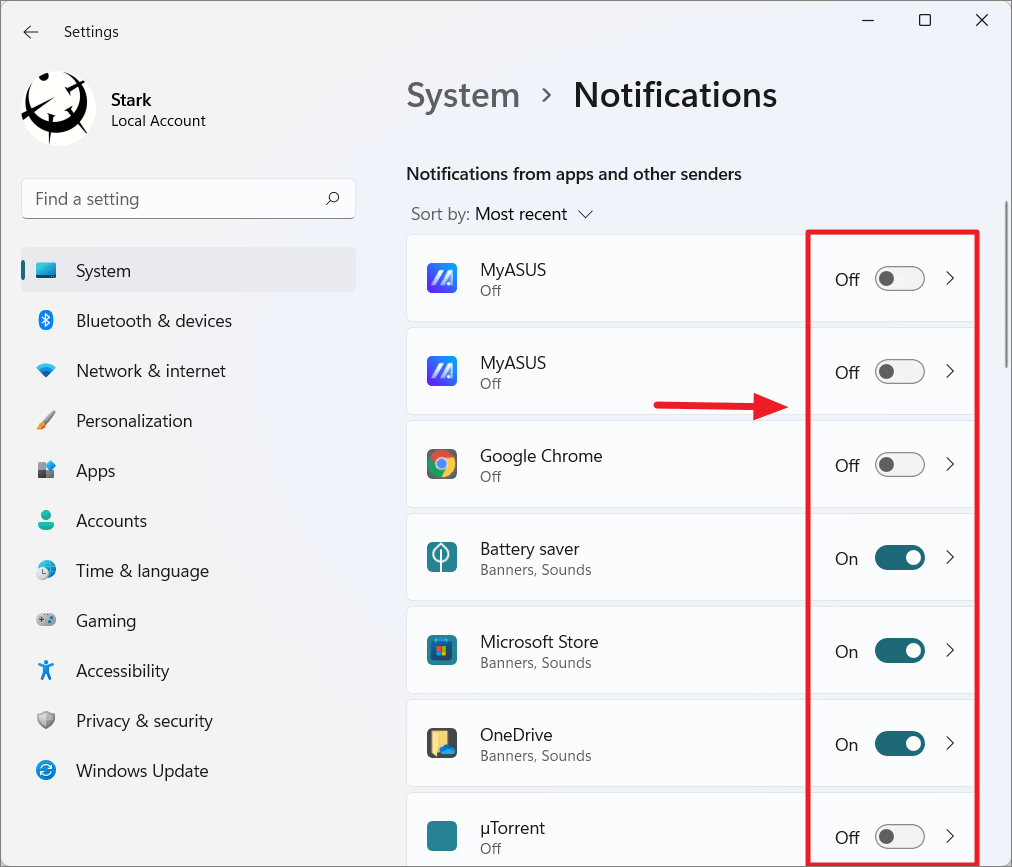The image size is (1012, 867).
Task: Click the OneDrive app icon
Action: click(441, 743)
